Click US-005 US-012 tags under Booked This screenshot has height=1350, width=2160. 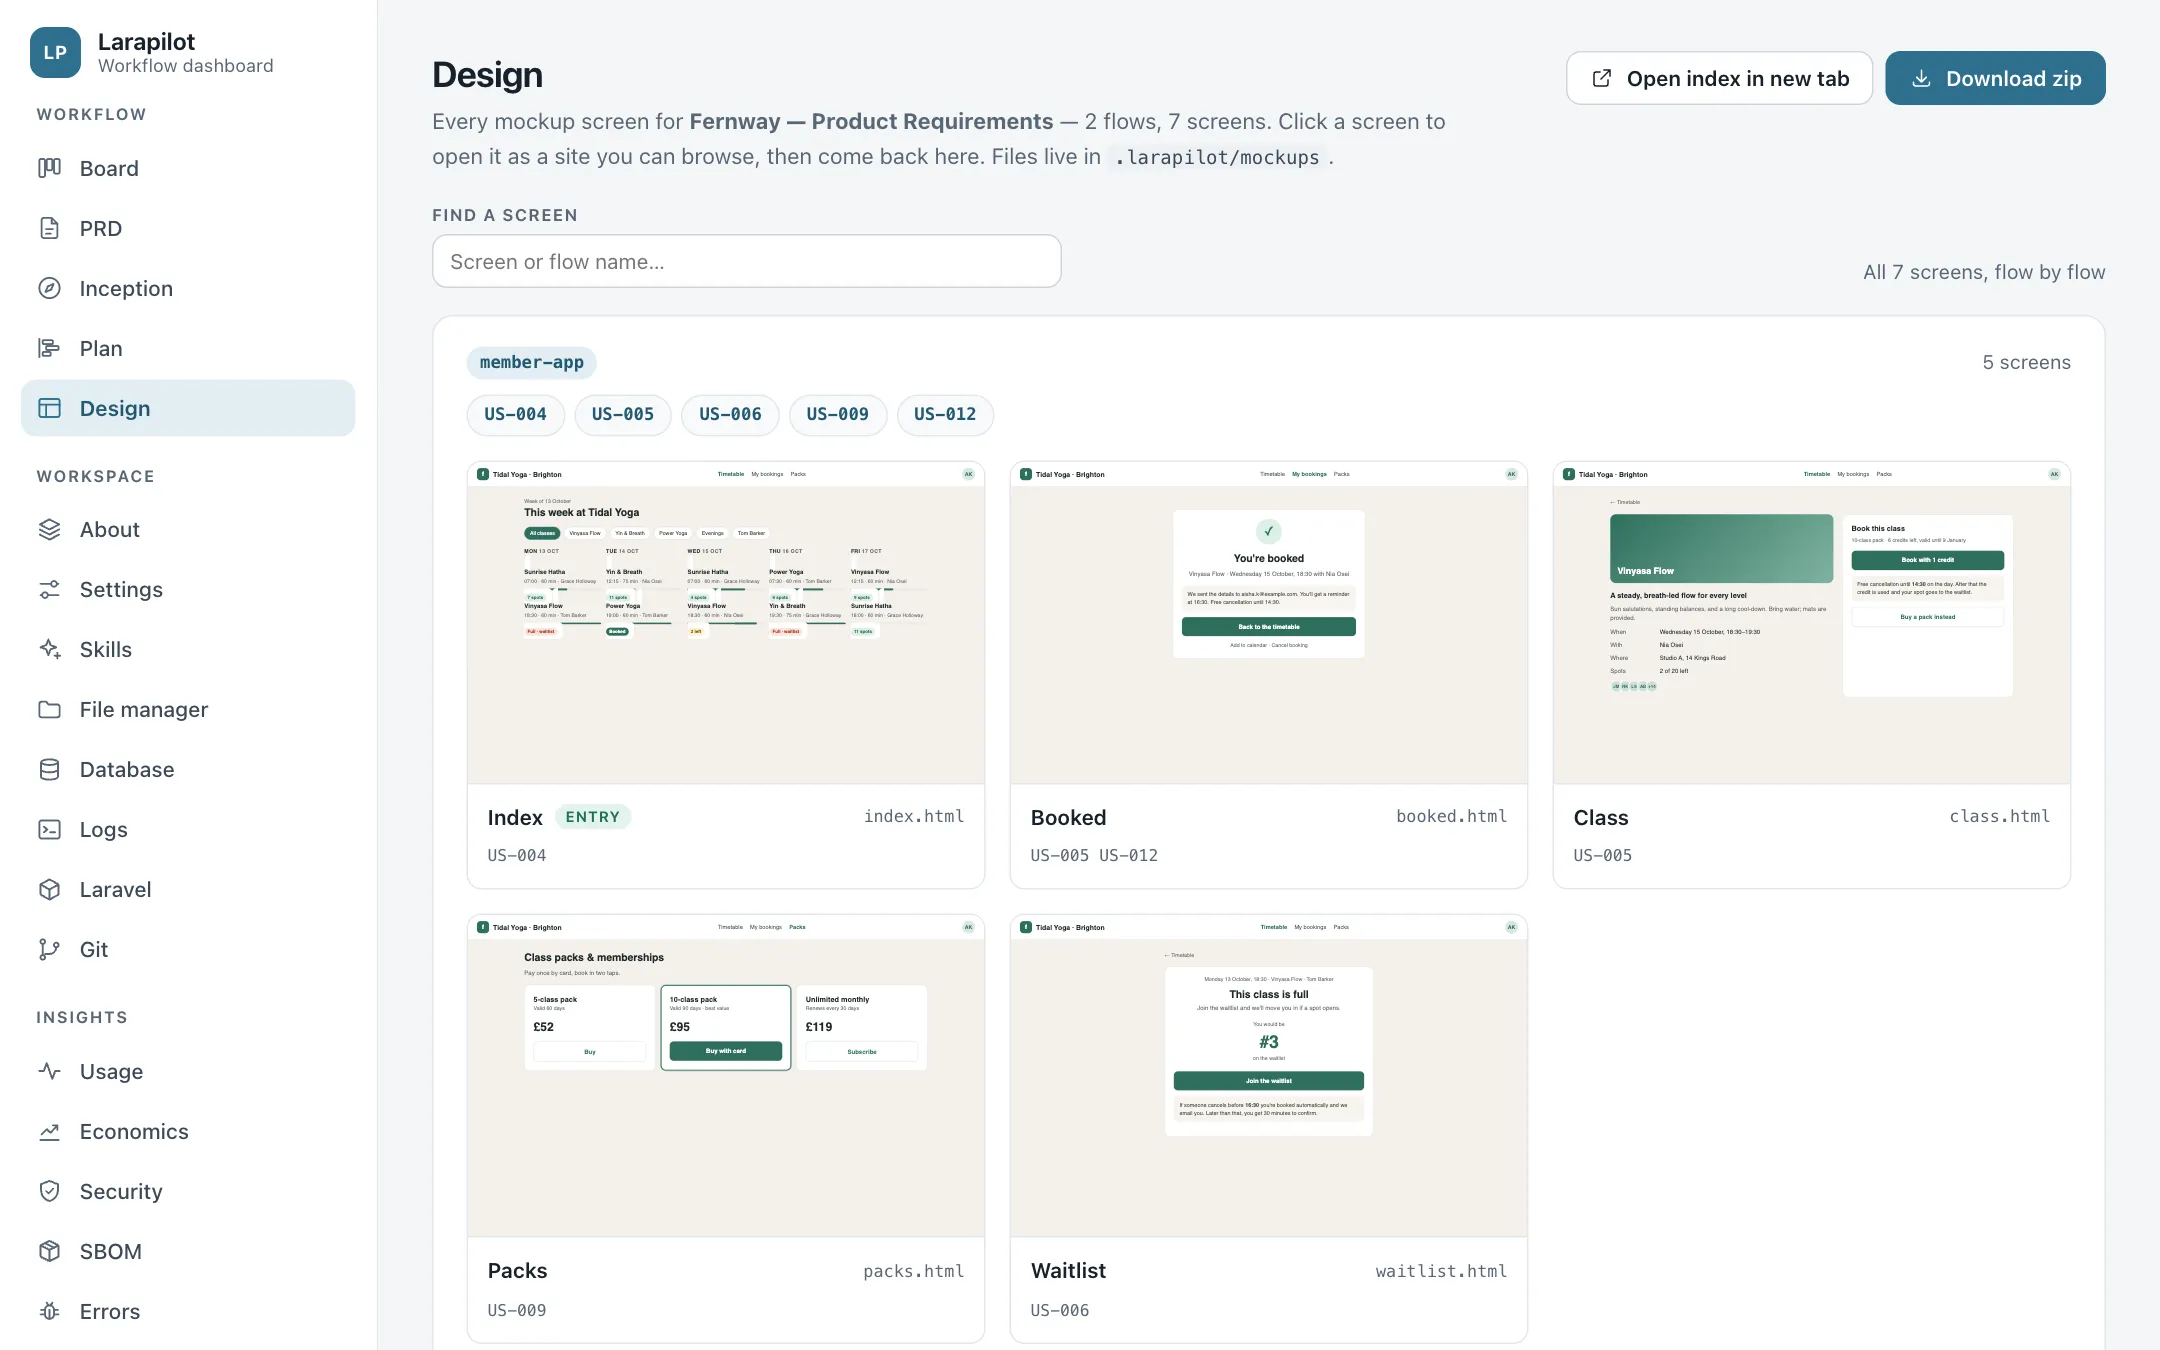[x=1094, y=855]
